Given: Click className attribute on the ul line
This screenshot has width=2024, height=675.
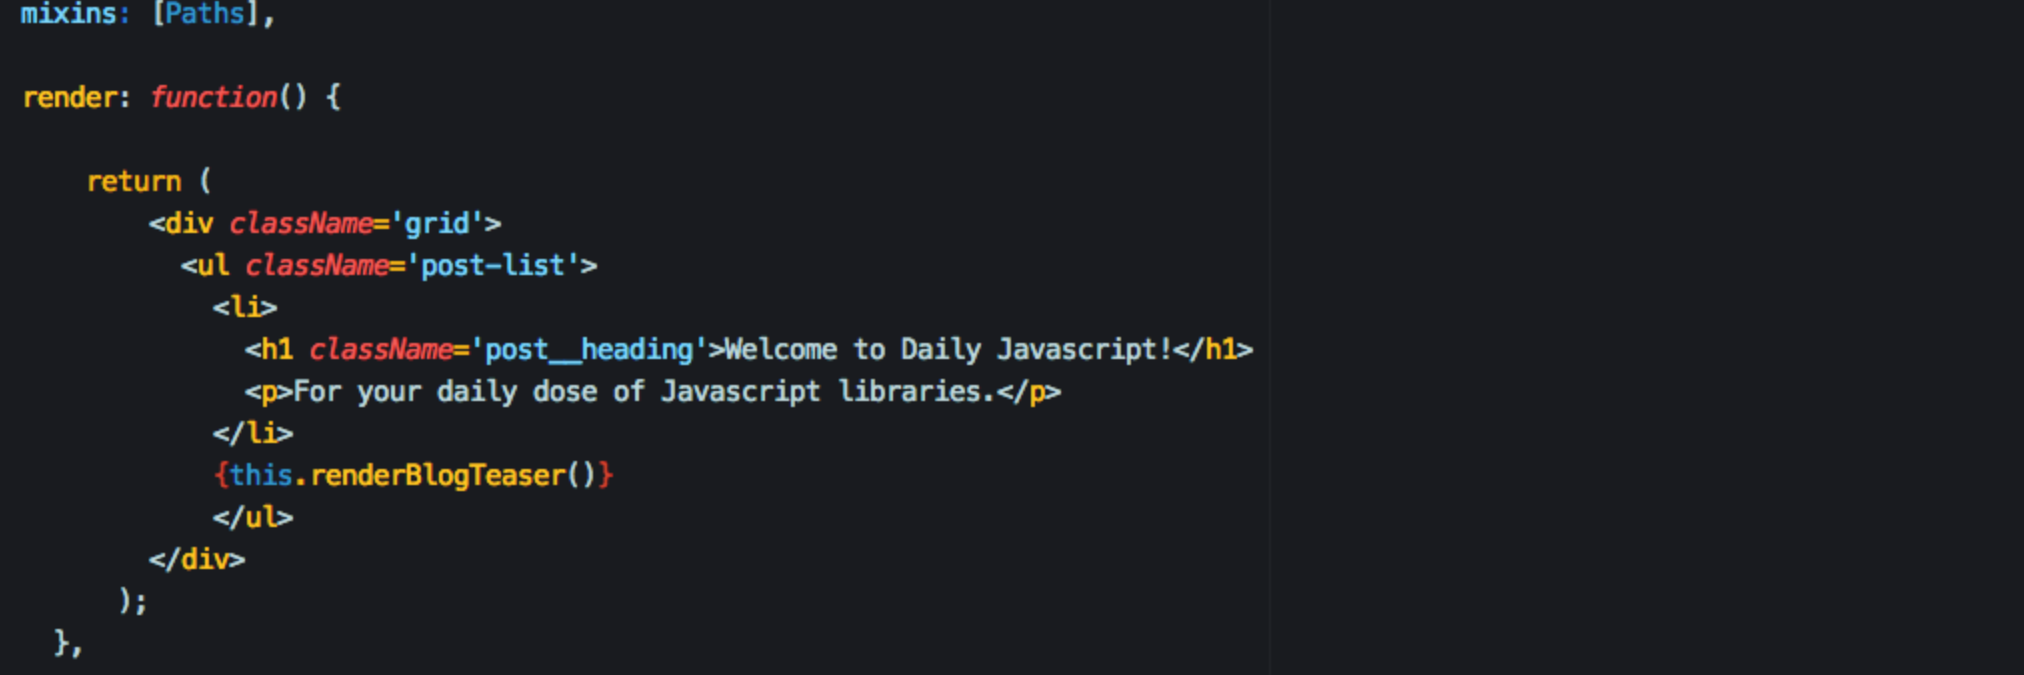Looking at the screenshot, I should (x=317, y=265).
